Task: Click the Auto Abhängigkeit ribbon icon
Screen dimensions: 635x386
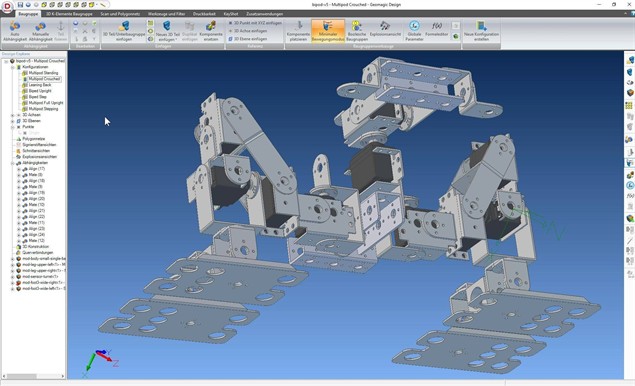Action: (x=15, y=31)
